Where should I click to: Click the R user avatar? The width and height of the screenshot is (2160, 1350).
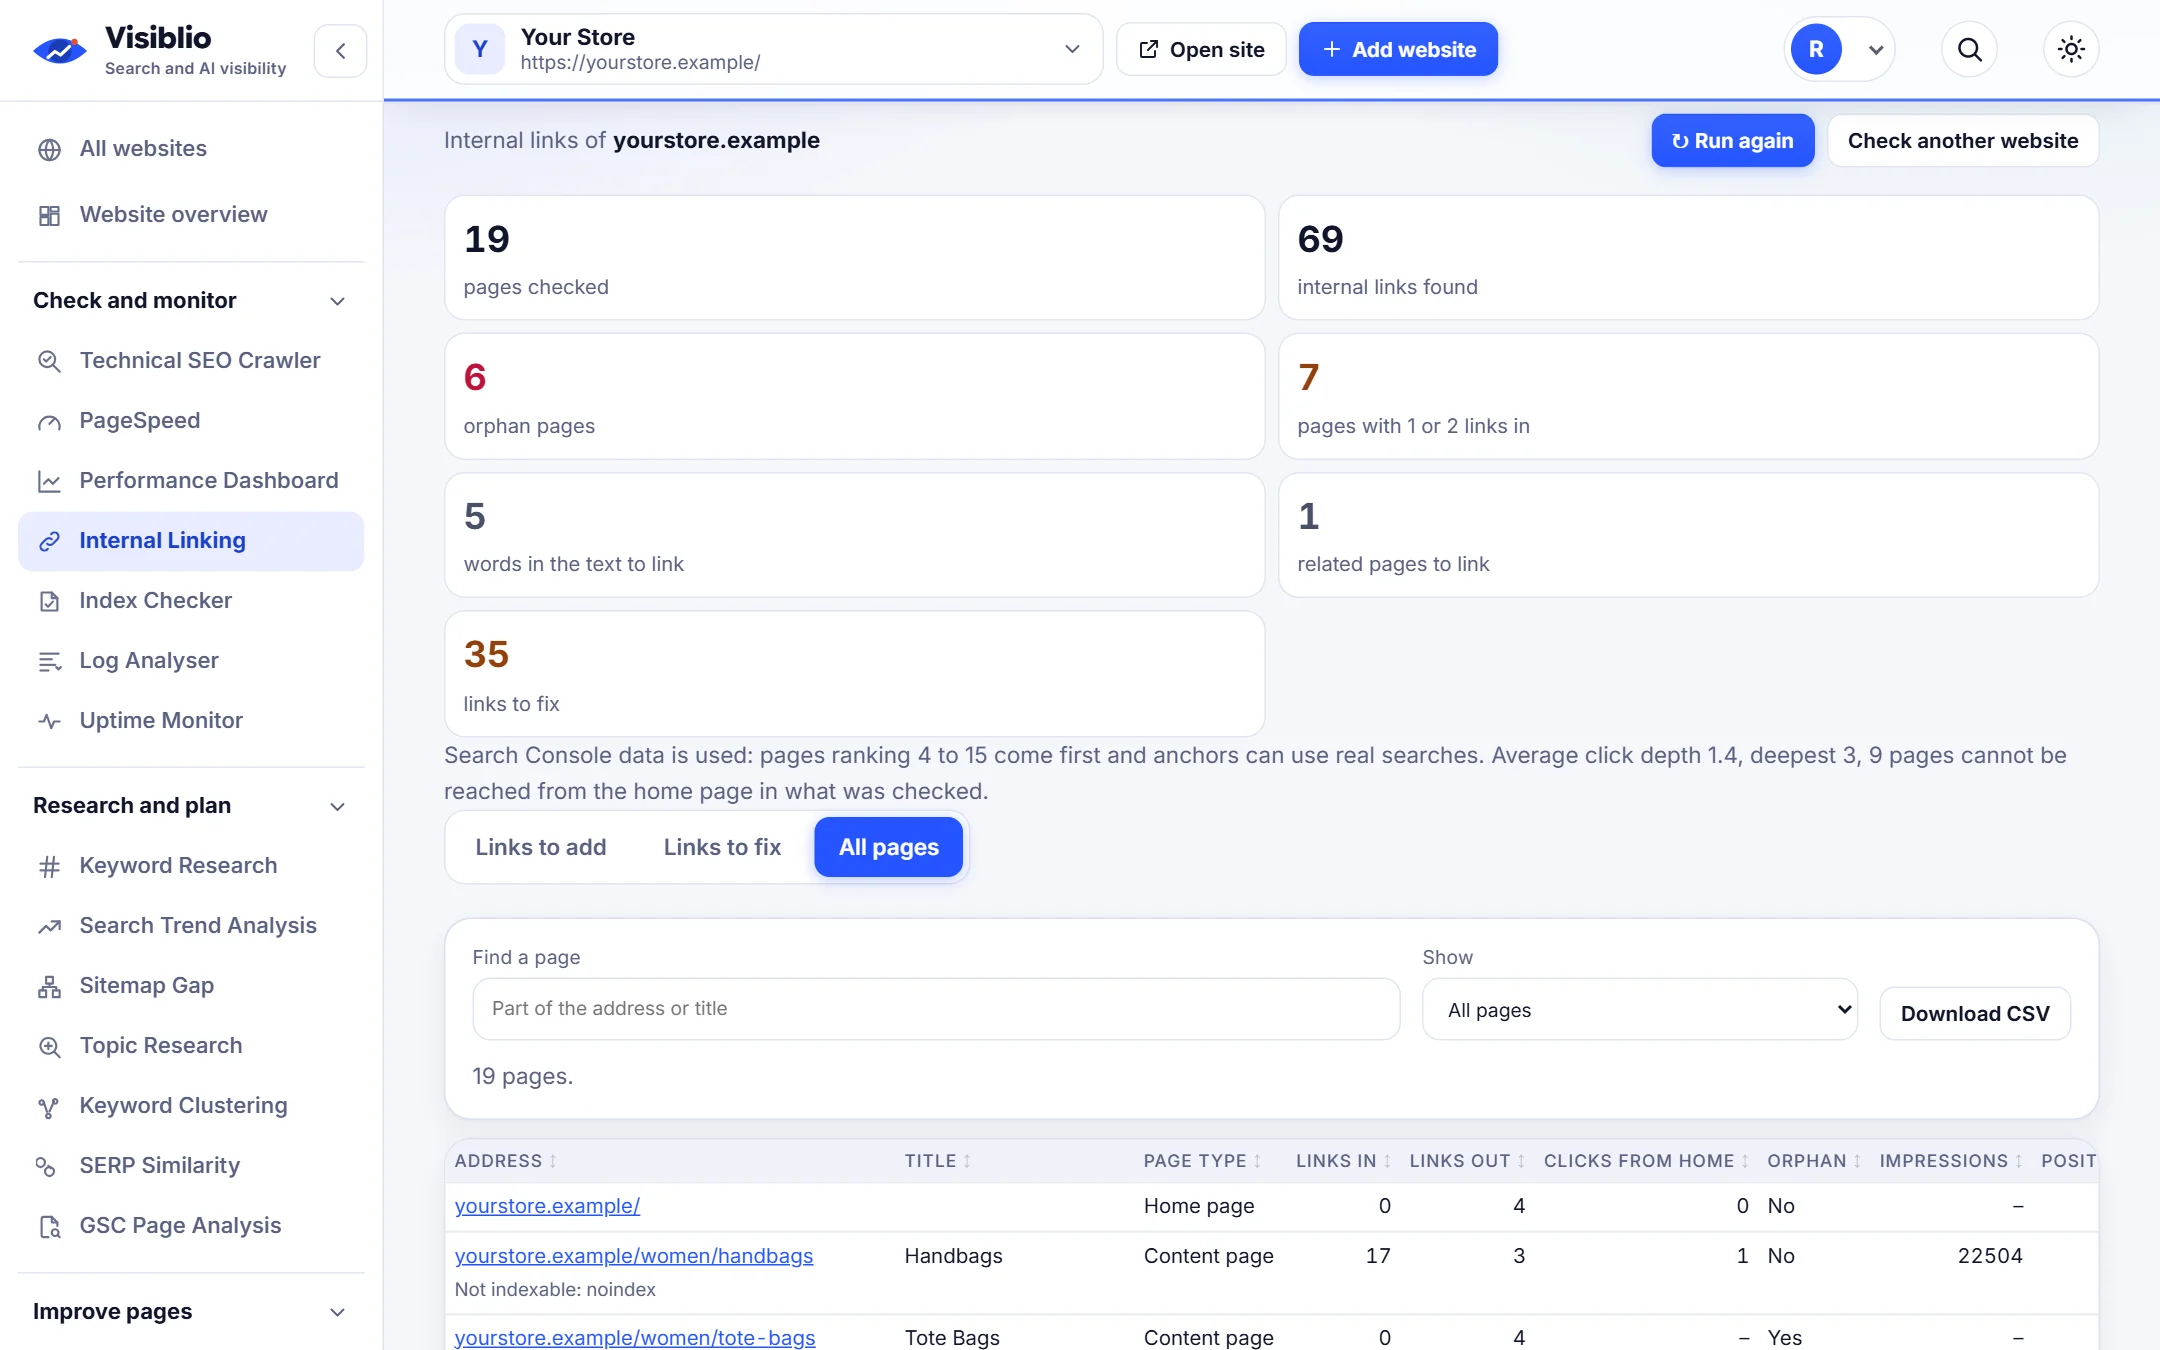click(1816, 49)
